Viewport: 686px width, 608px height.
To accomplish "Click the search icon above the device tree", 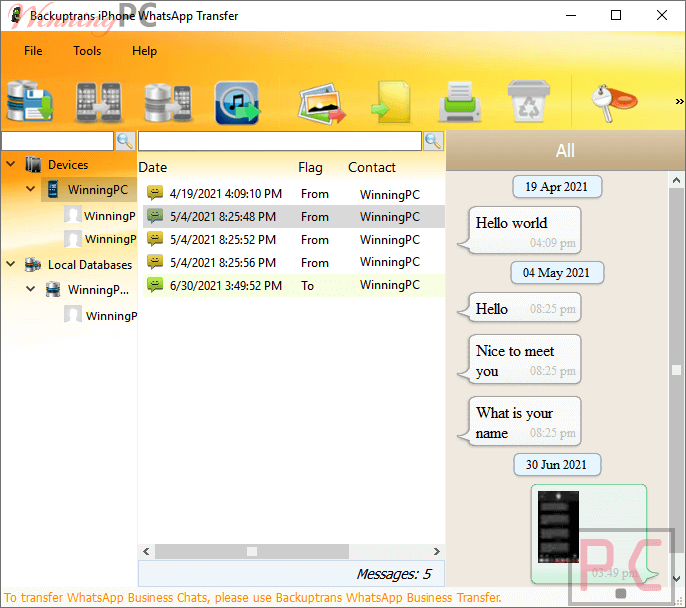I will pyautogui.click(x=125, y=141).
